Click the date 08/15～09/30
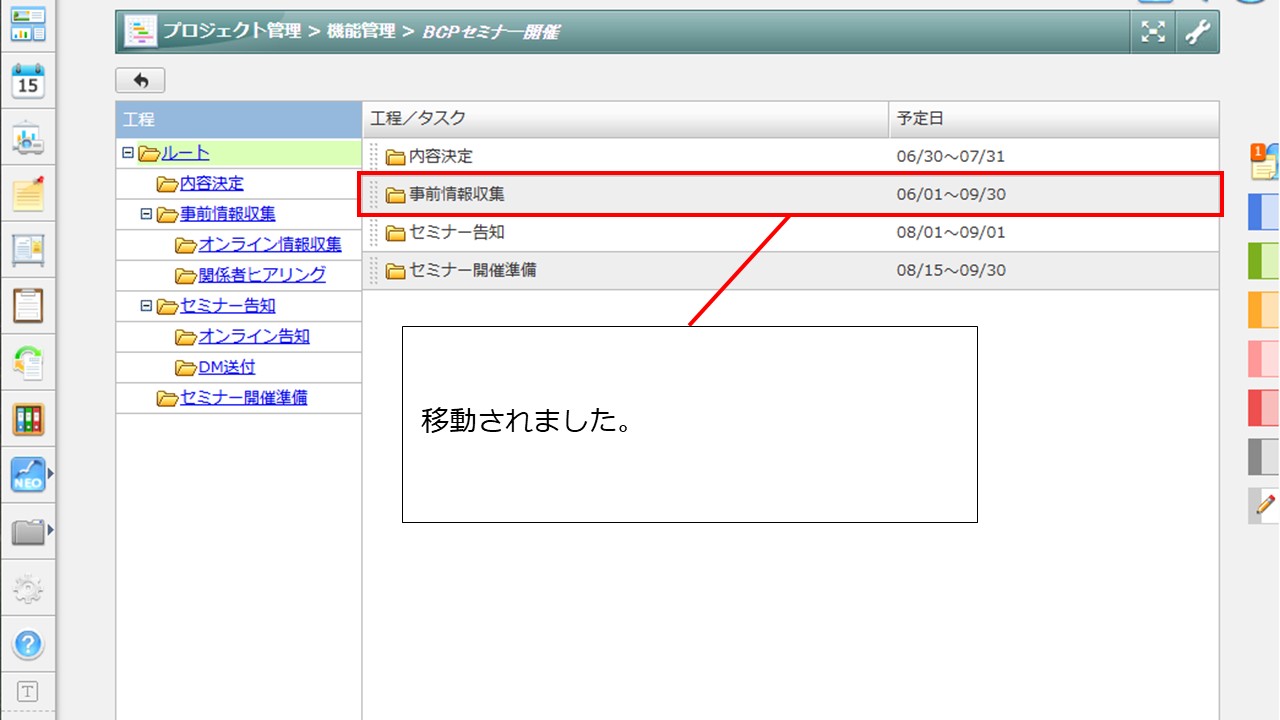Viewport: 1280px width, 720px height. [x=951, y=271]
